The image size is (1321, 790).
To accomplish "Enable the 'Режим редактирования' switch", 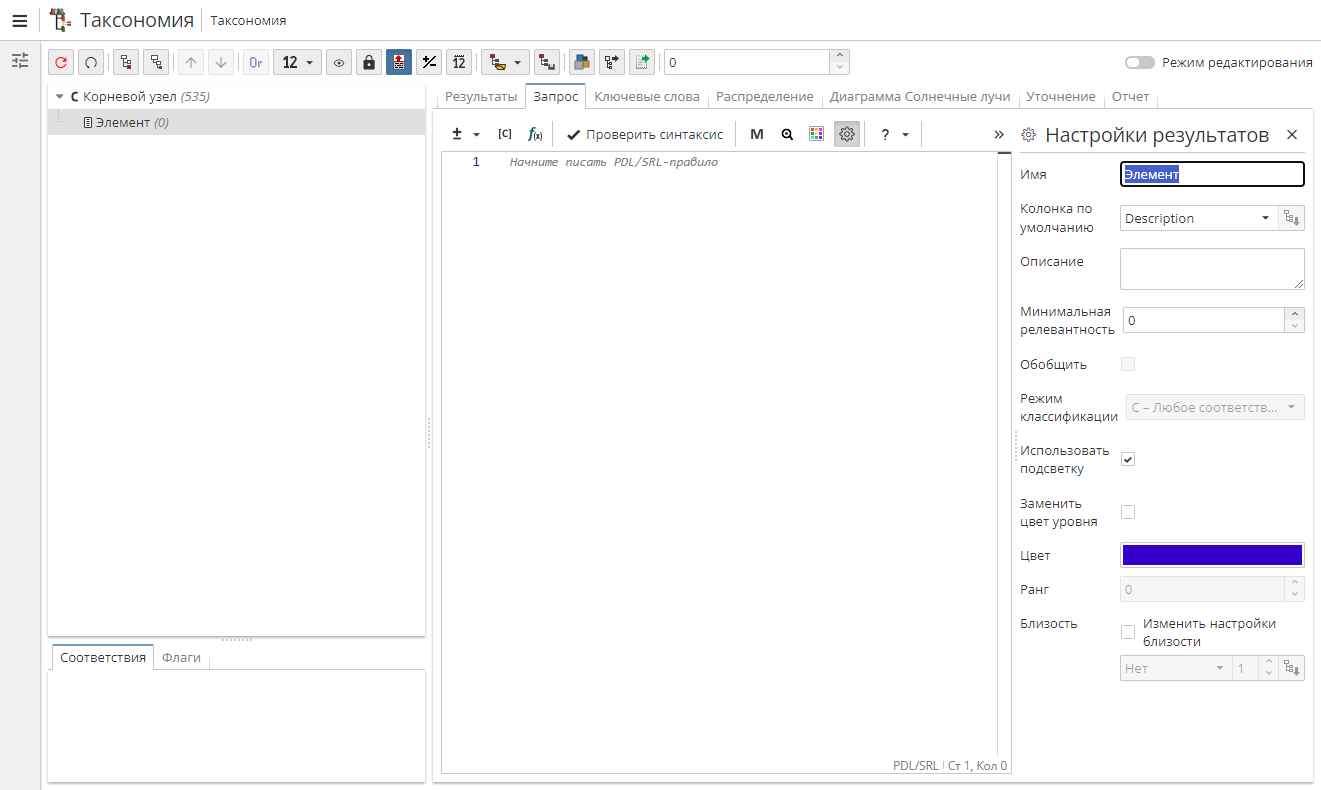I will (1139, 62).
